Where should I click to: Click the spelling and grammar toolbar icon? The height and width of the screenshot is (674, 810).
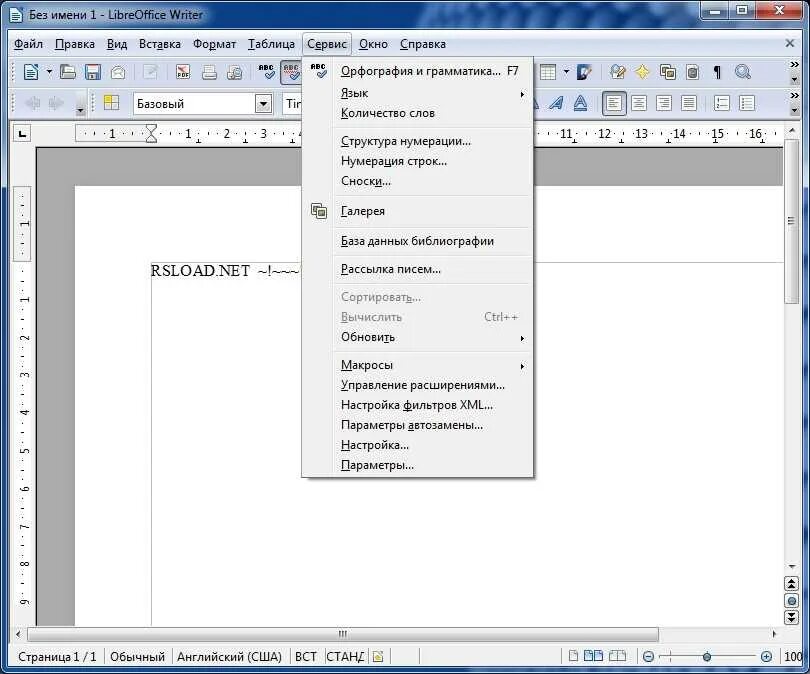(x=267, y=72)
